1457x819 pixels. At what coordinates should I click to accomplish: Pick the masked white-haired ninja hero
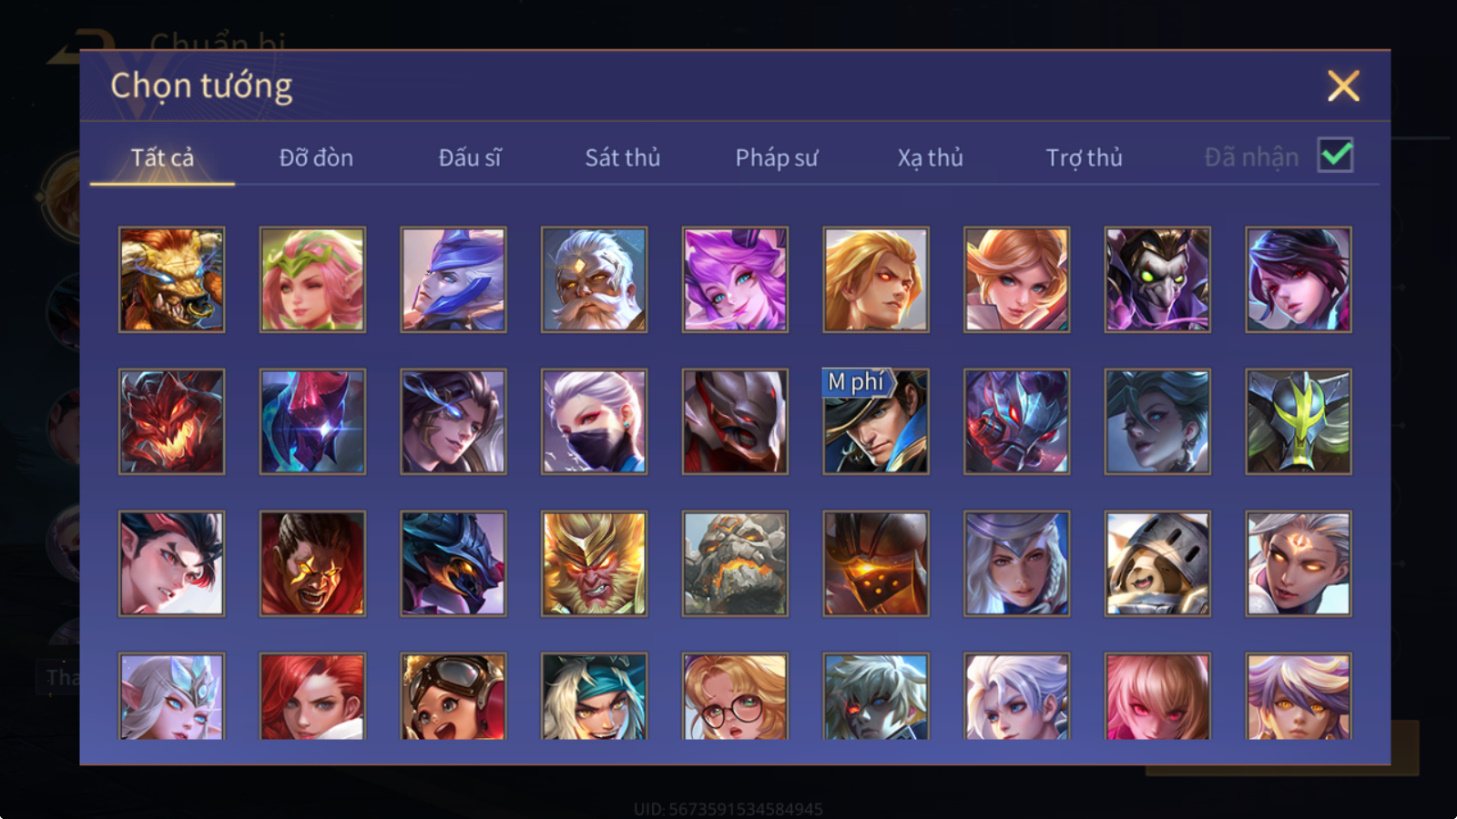[594, 421]
